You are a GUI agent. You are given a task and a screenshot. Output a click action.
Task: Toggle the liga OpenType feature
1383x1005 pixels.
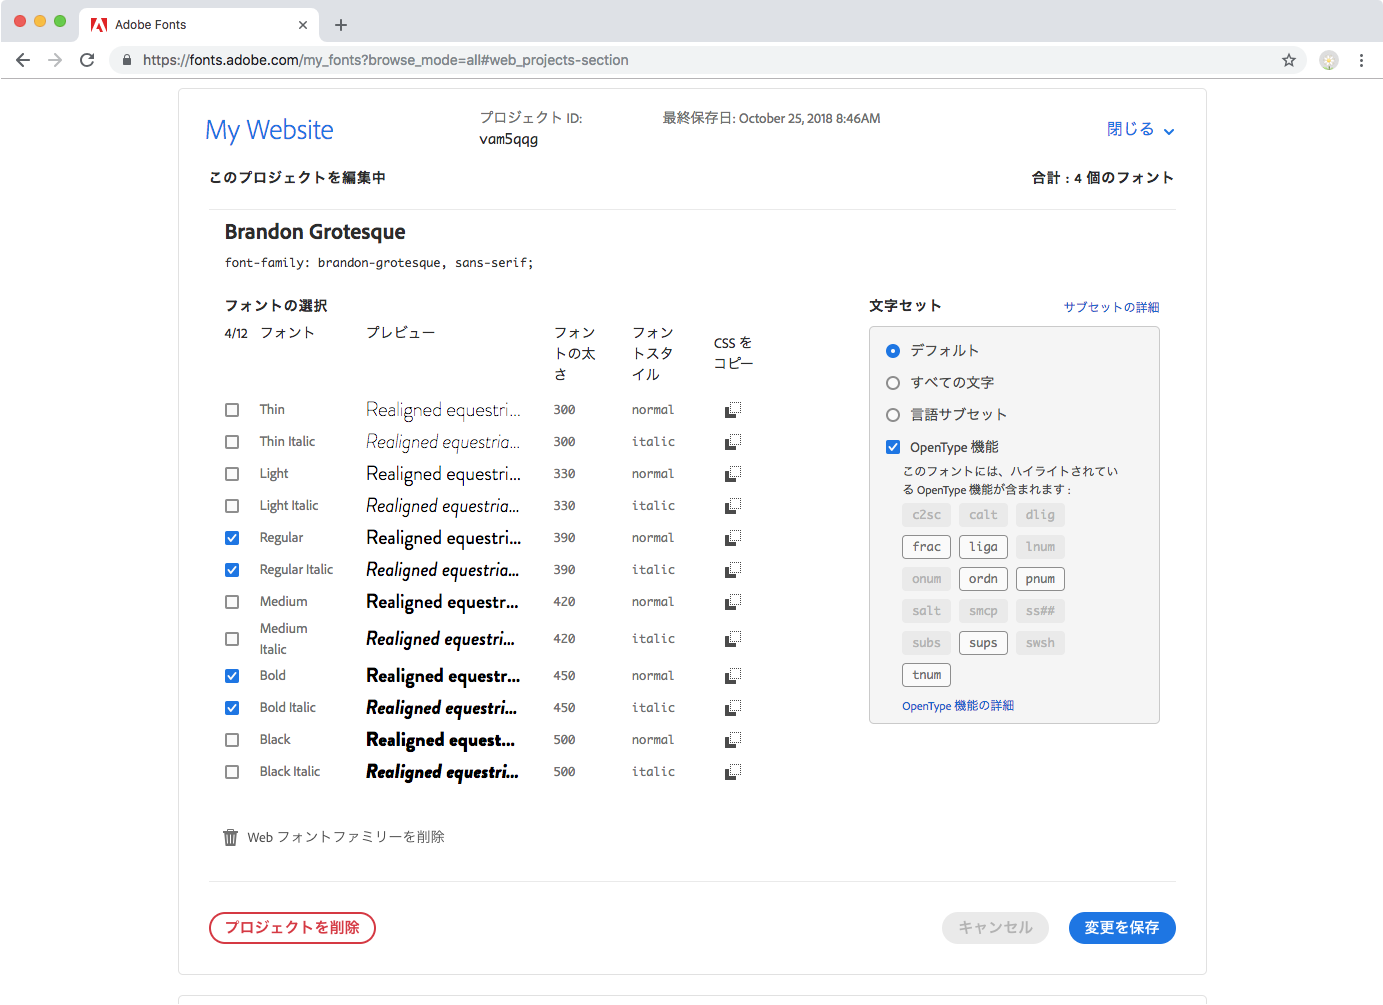983,547
